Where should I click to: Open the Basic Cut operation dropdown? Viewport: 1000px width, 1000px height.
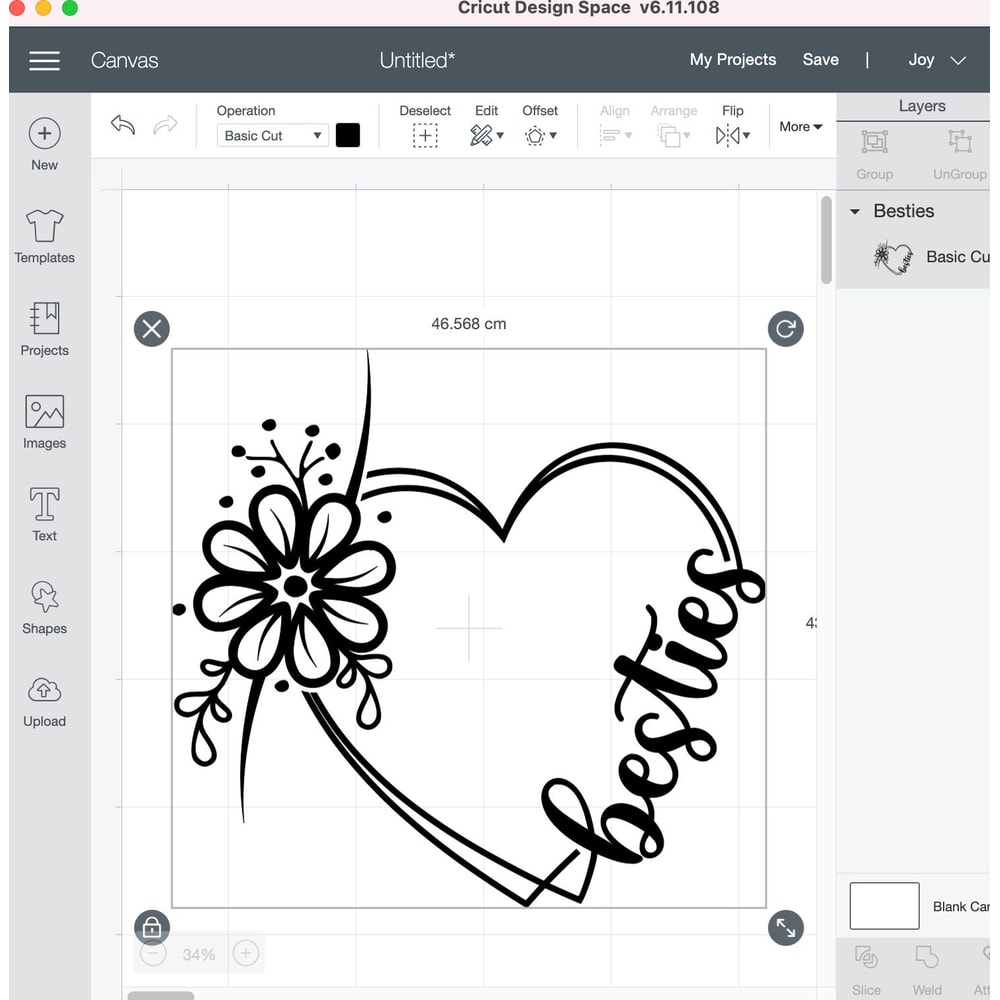(271, 135)
